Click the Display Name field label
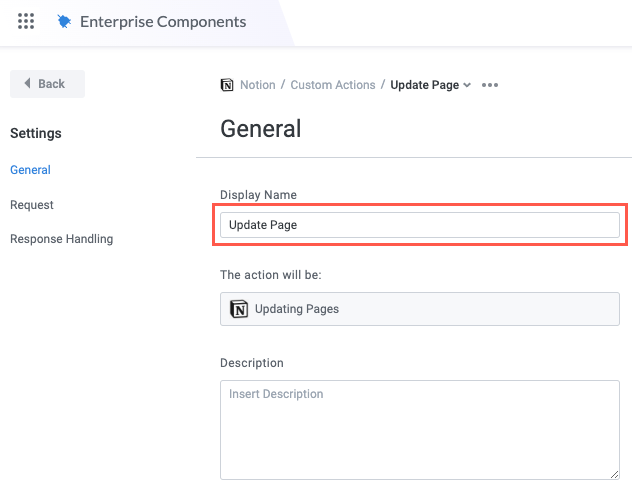The image size is (632, 492). pos(258,195)
